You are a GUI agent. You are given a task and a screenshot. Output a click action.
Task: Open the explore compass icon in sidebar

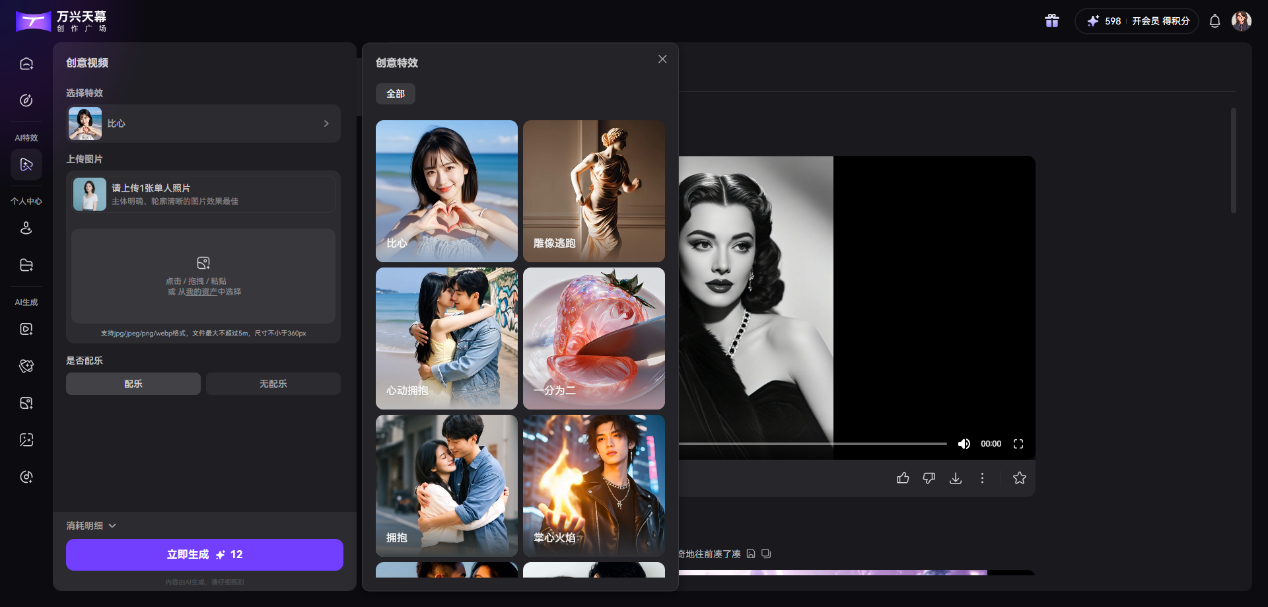tap(27, 100)
